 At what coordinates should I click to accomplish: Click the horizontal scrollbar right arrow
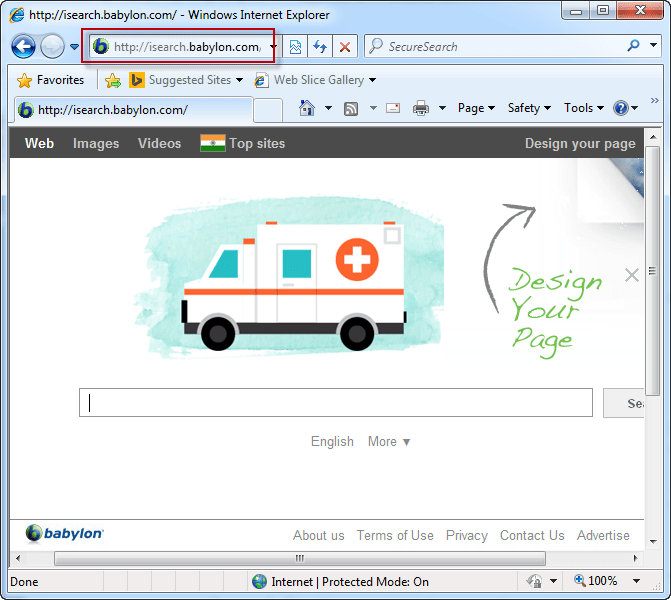635,558
